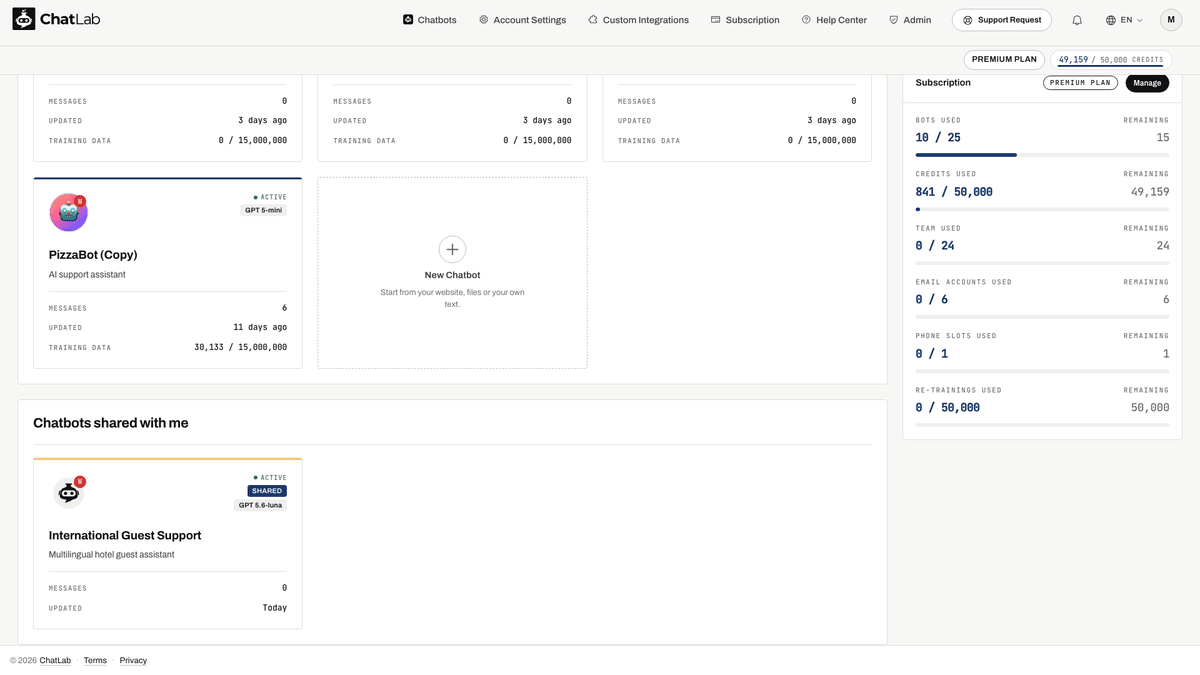Click 'Multilingual hotel guest assistant' description
Screen dimensions: 1200x675
pyautogui.click(x=112, y=554)
